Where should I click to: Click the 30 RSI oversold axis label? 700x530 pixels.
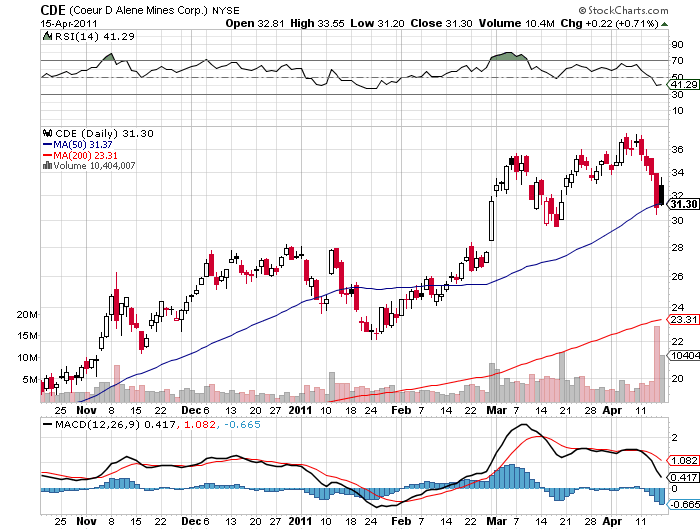point(678,94)
